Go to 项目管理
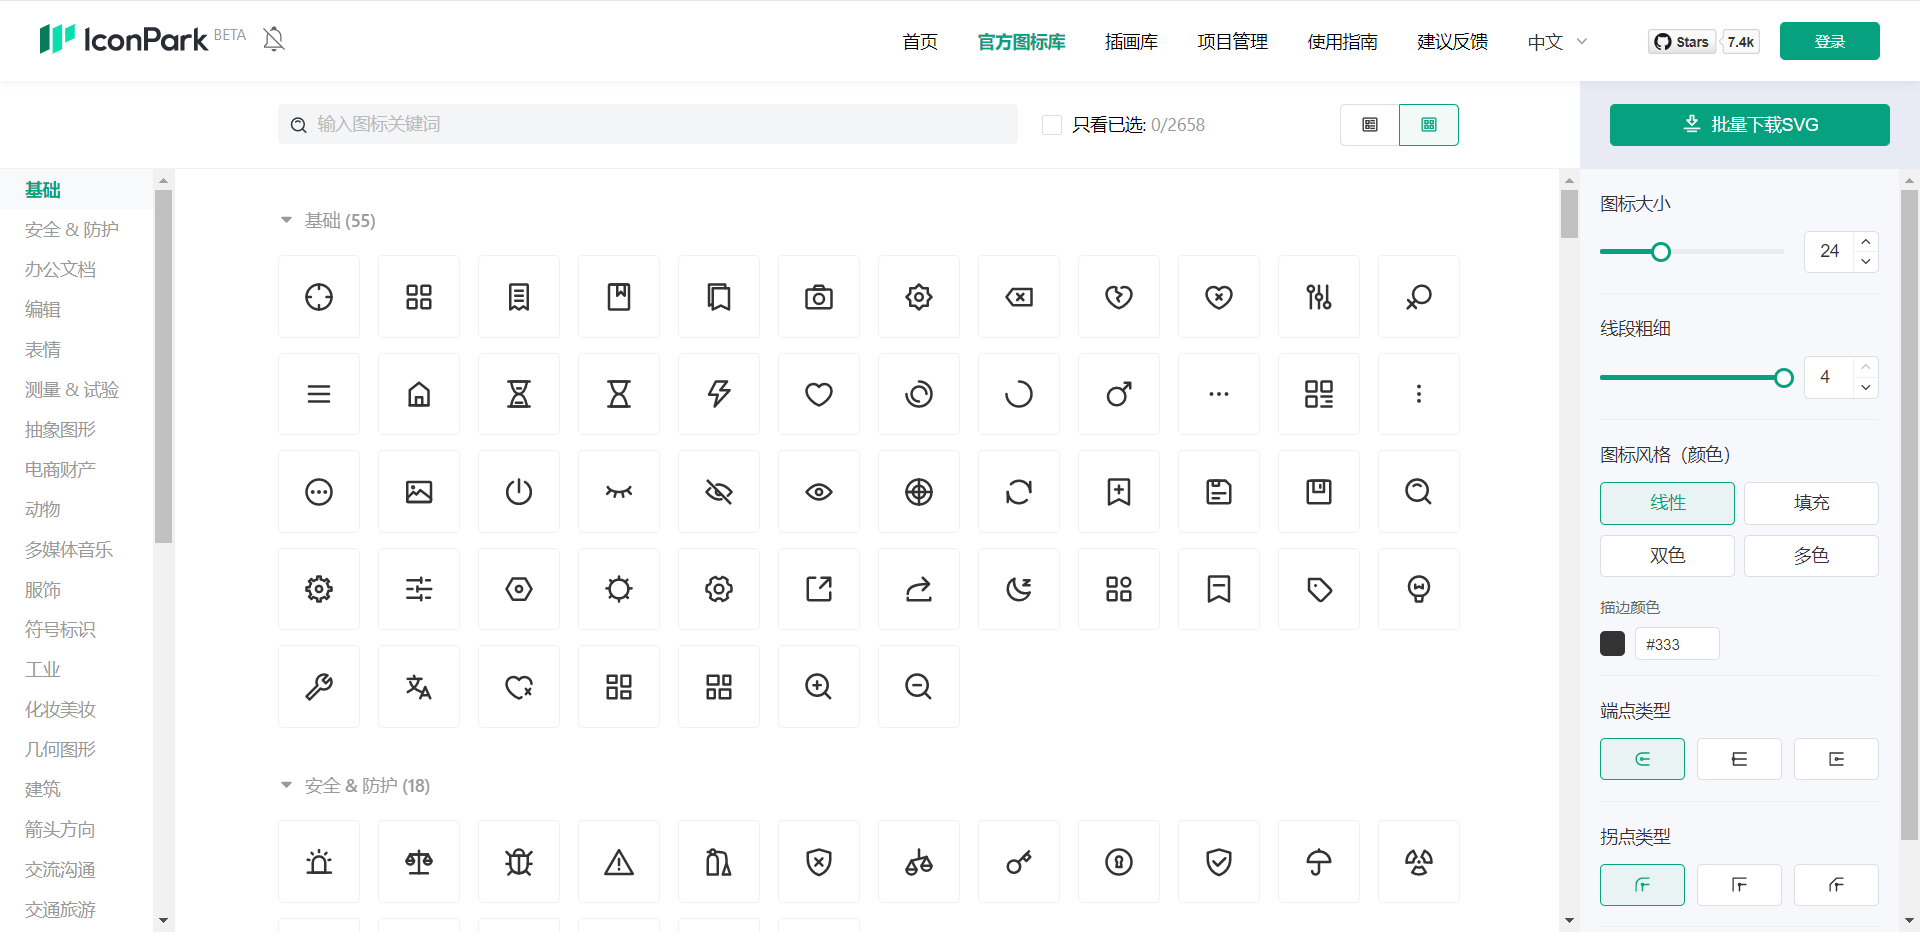 (1232, 42)
